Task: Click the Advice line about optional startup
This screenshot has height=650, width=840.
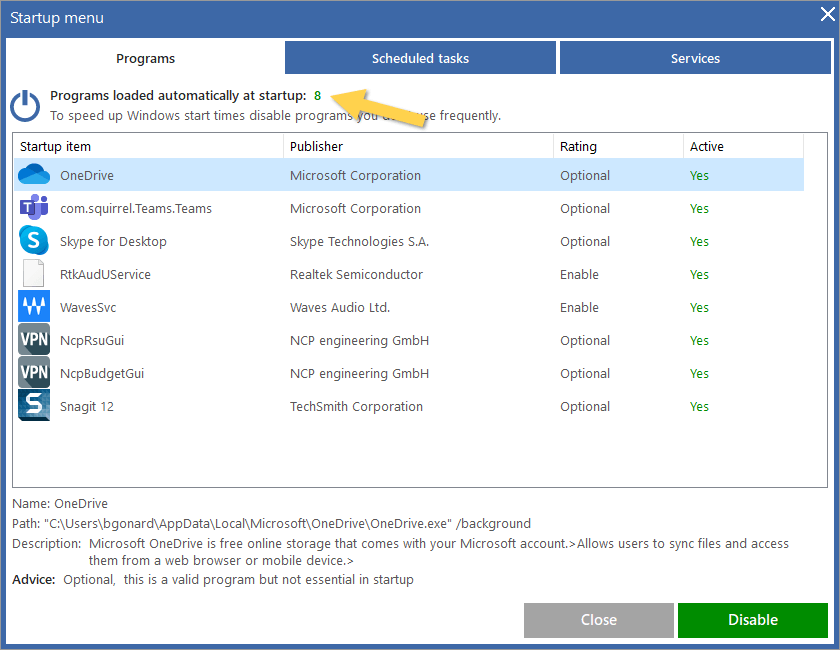Action: [213, 580]
